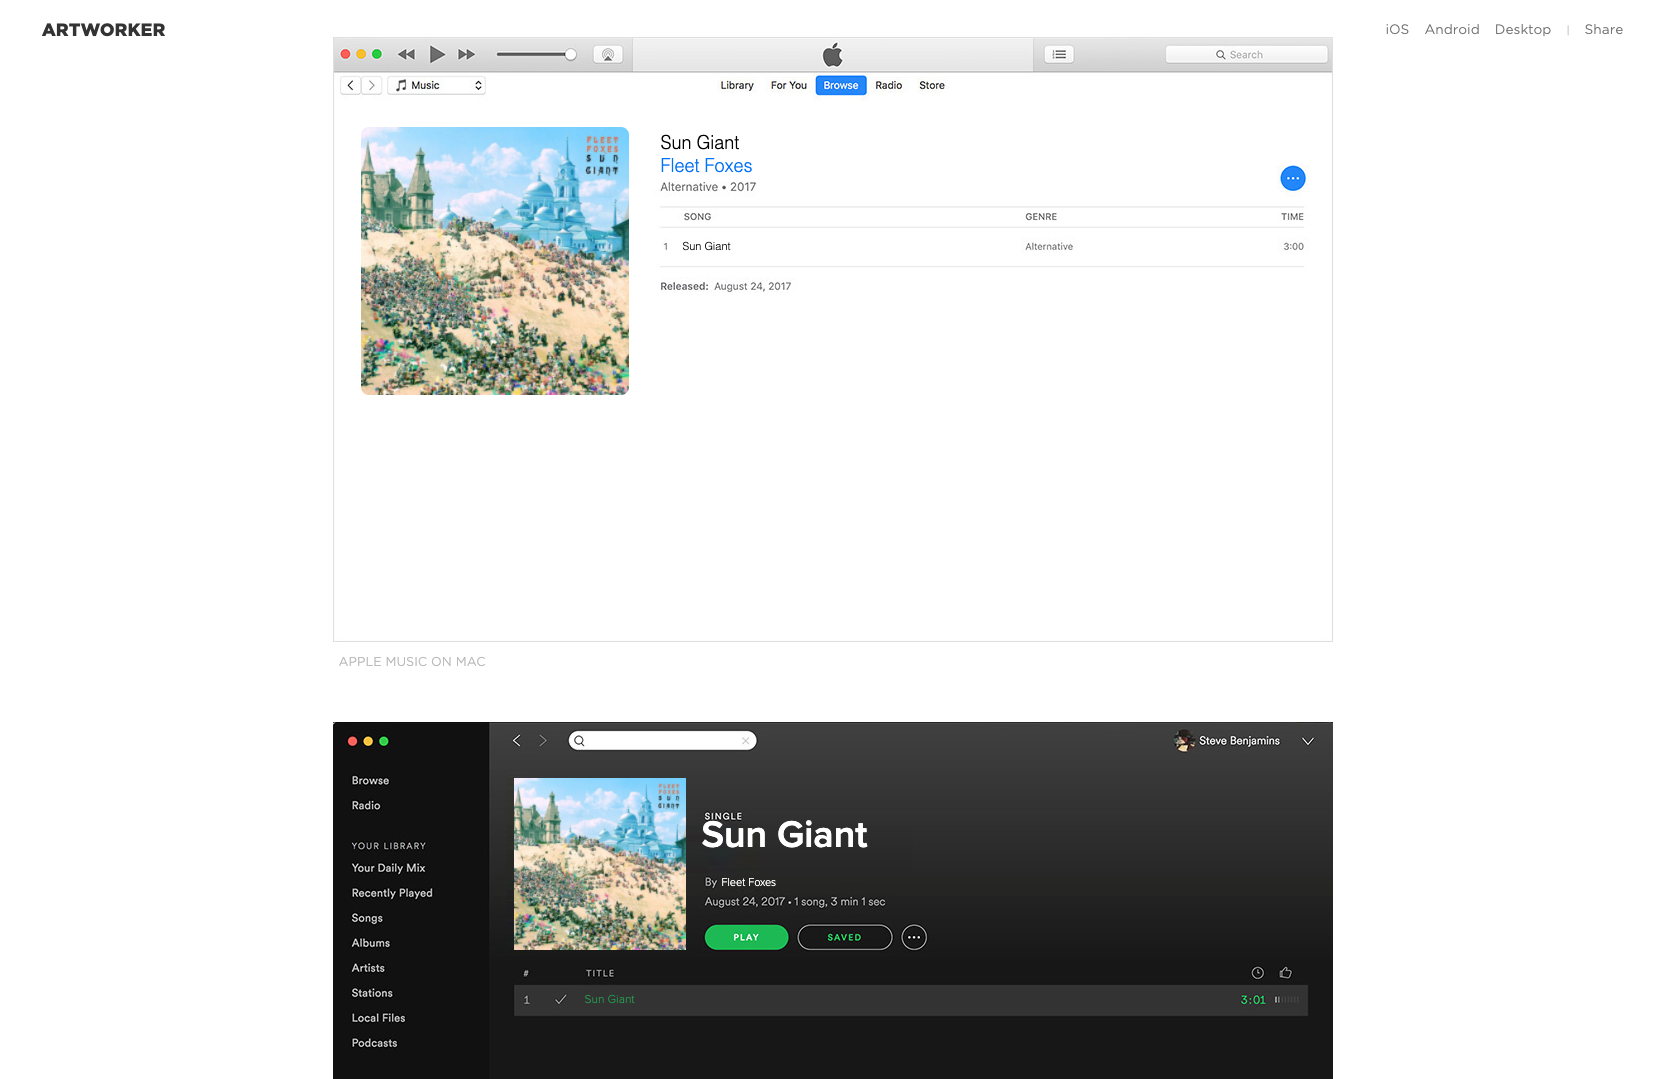Open Spotify more options ellipsis circle
This screenshot has height=1079, width=1665.
[x=914, y=938]
